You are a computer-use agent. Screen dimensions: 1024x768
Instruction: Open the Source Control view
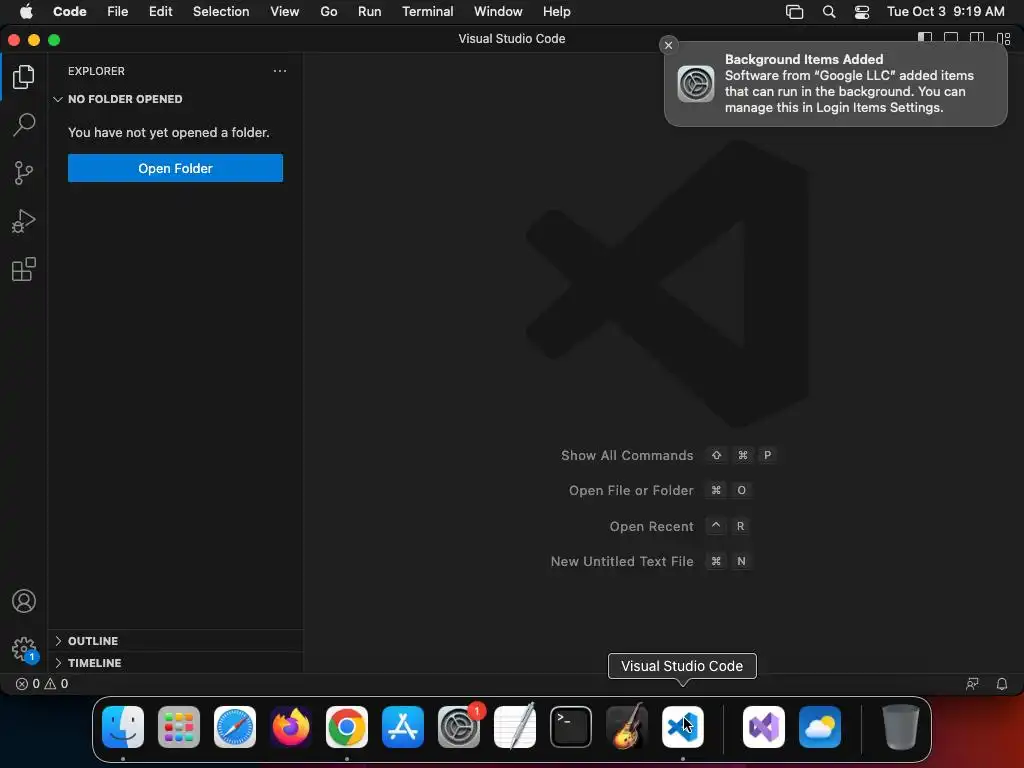24,173
